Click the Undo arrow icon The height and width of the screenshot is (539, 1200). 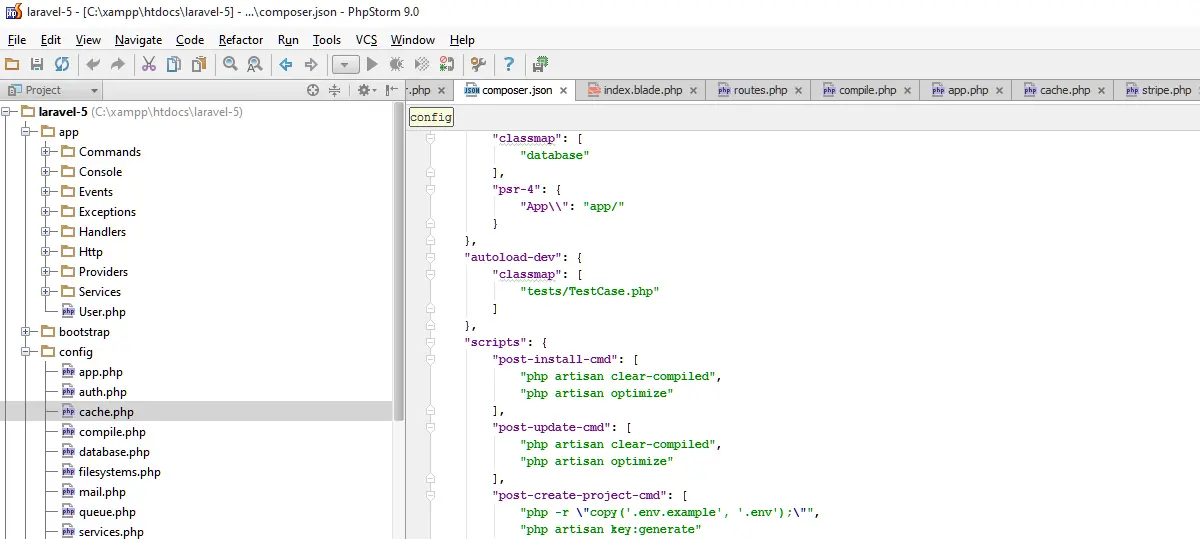(x=93, y=64)
